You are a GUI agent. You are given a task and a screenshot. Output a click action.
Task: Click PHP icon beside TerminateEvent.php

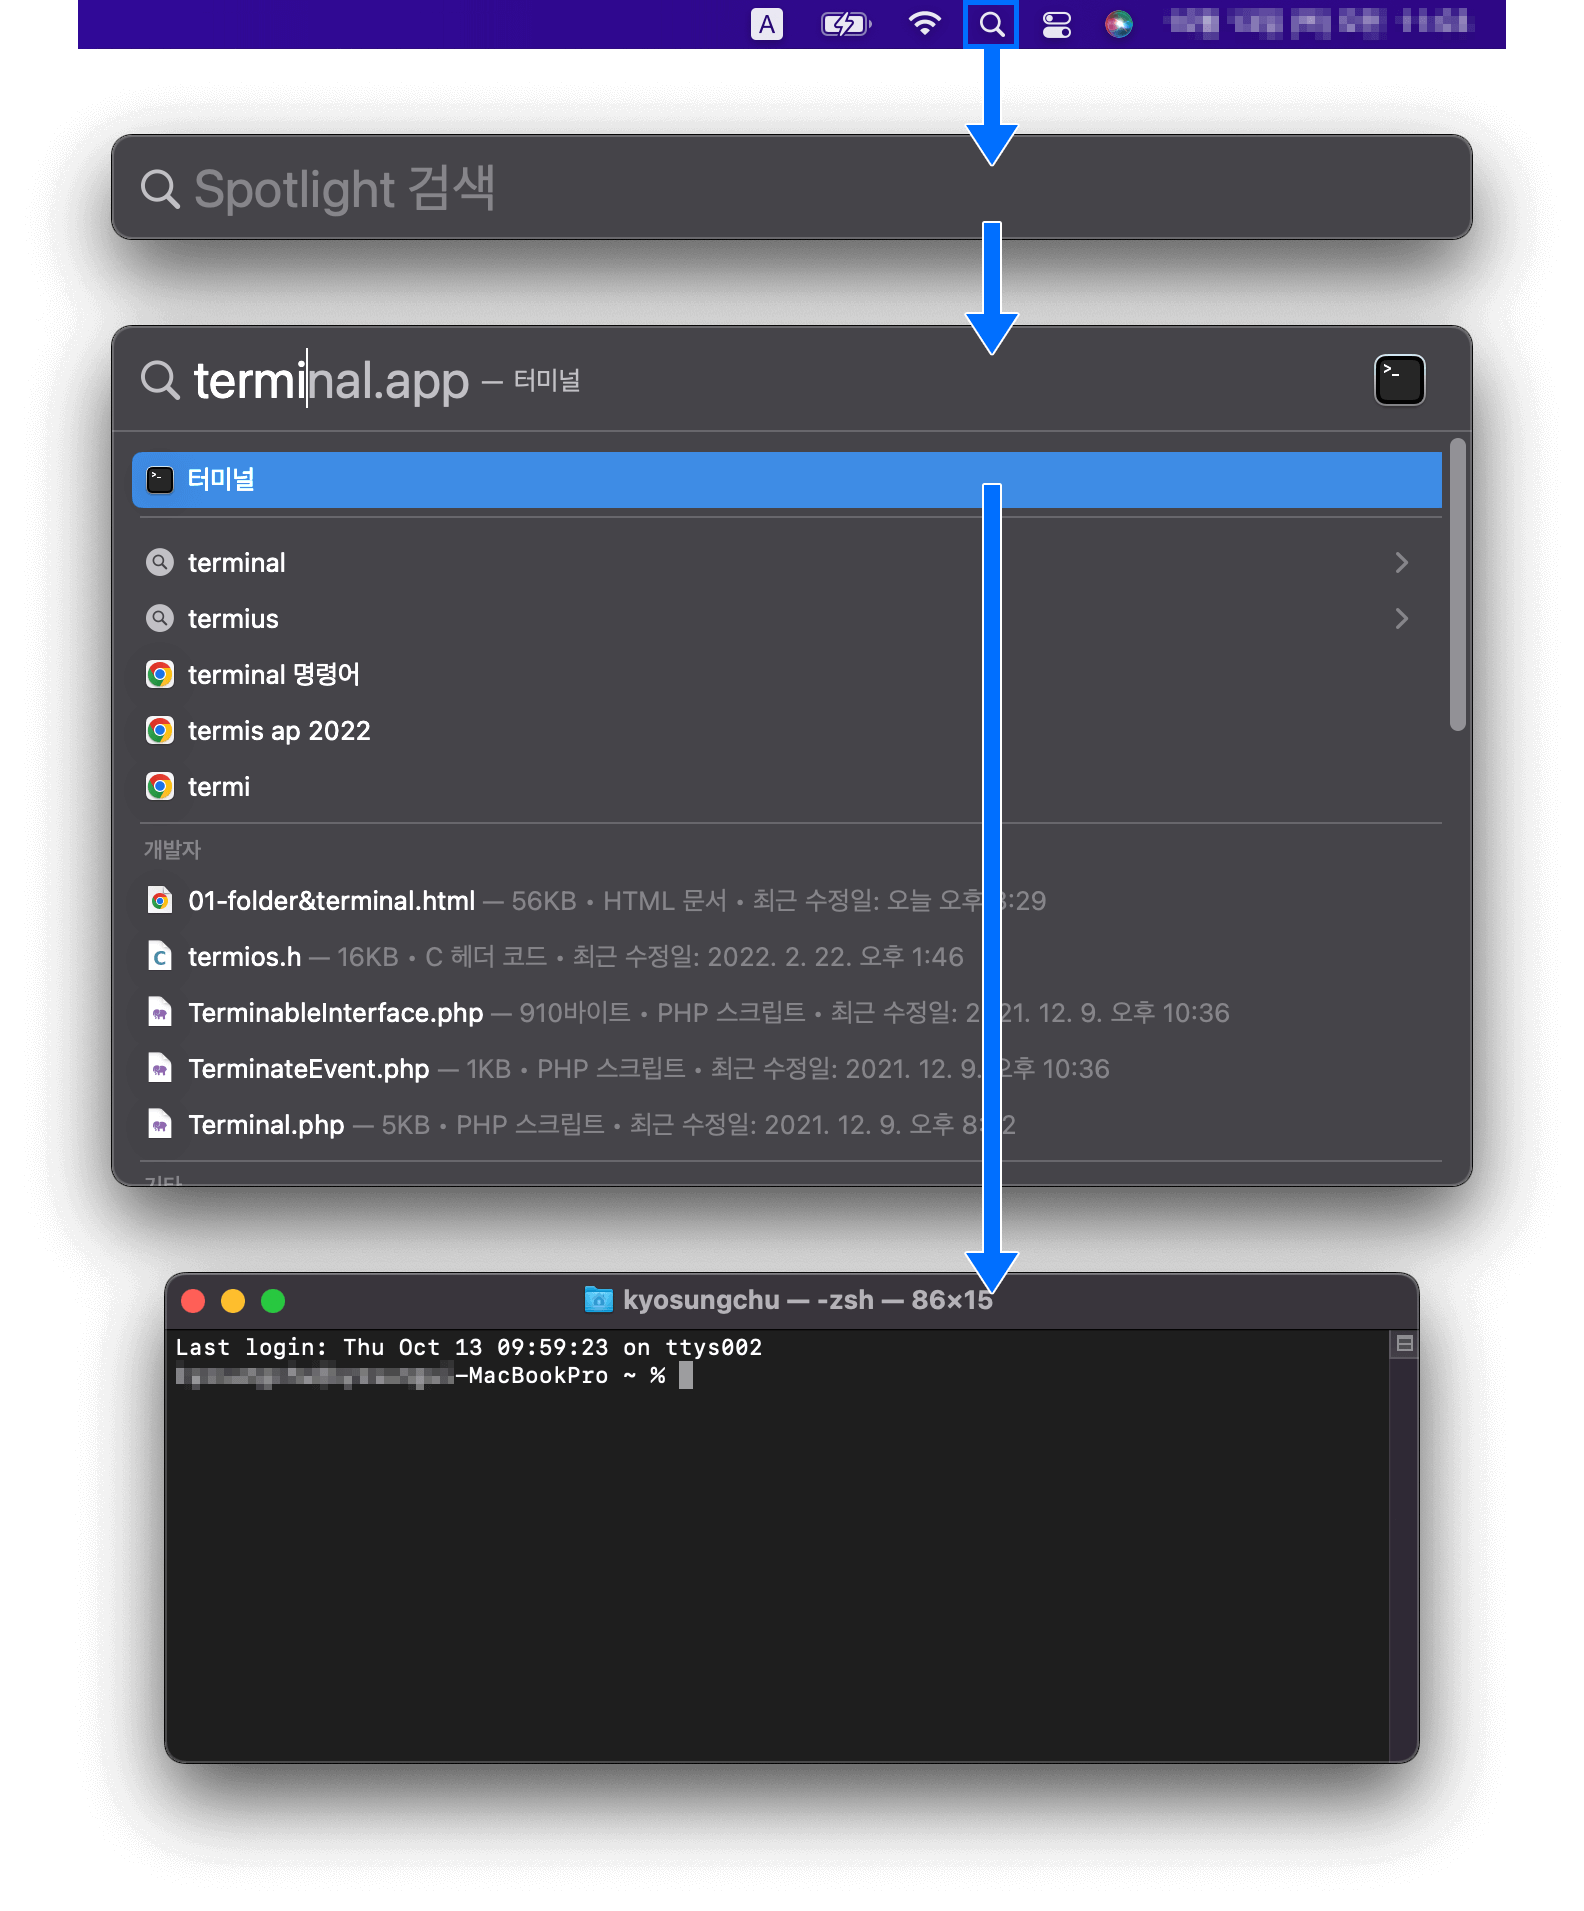(x=160, y=1069)
